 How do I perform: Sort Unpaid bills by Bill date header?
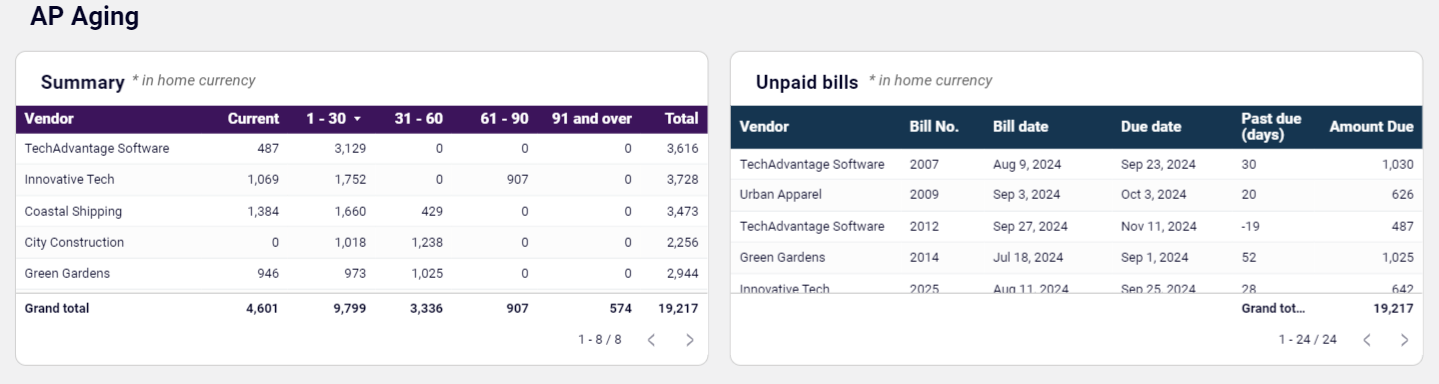[1020, 127]
